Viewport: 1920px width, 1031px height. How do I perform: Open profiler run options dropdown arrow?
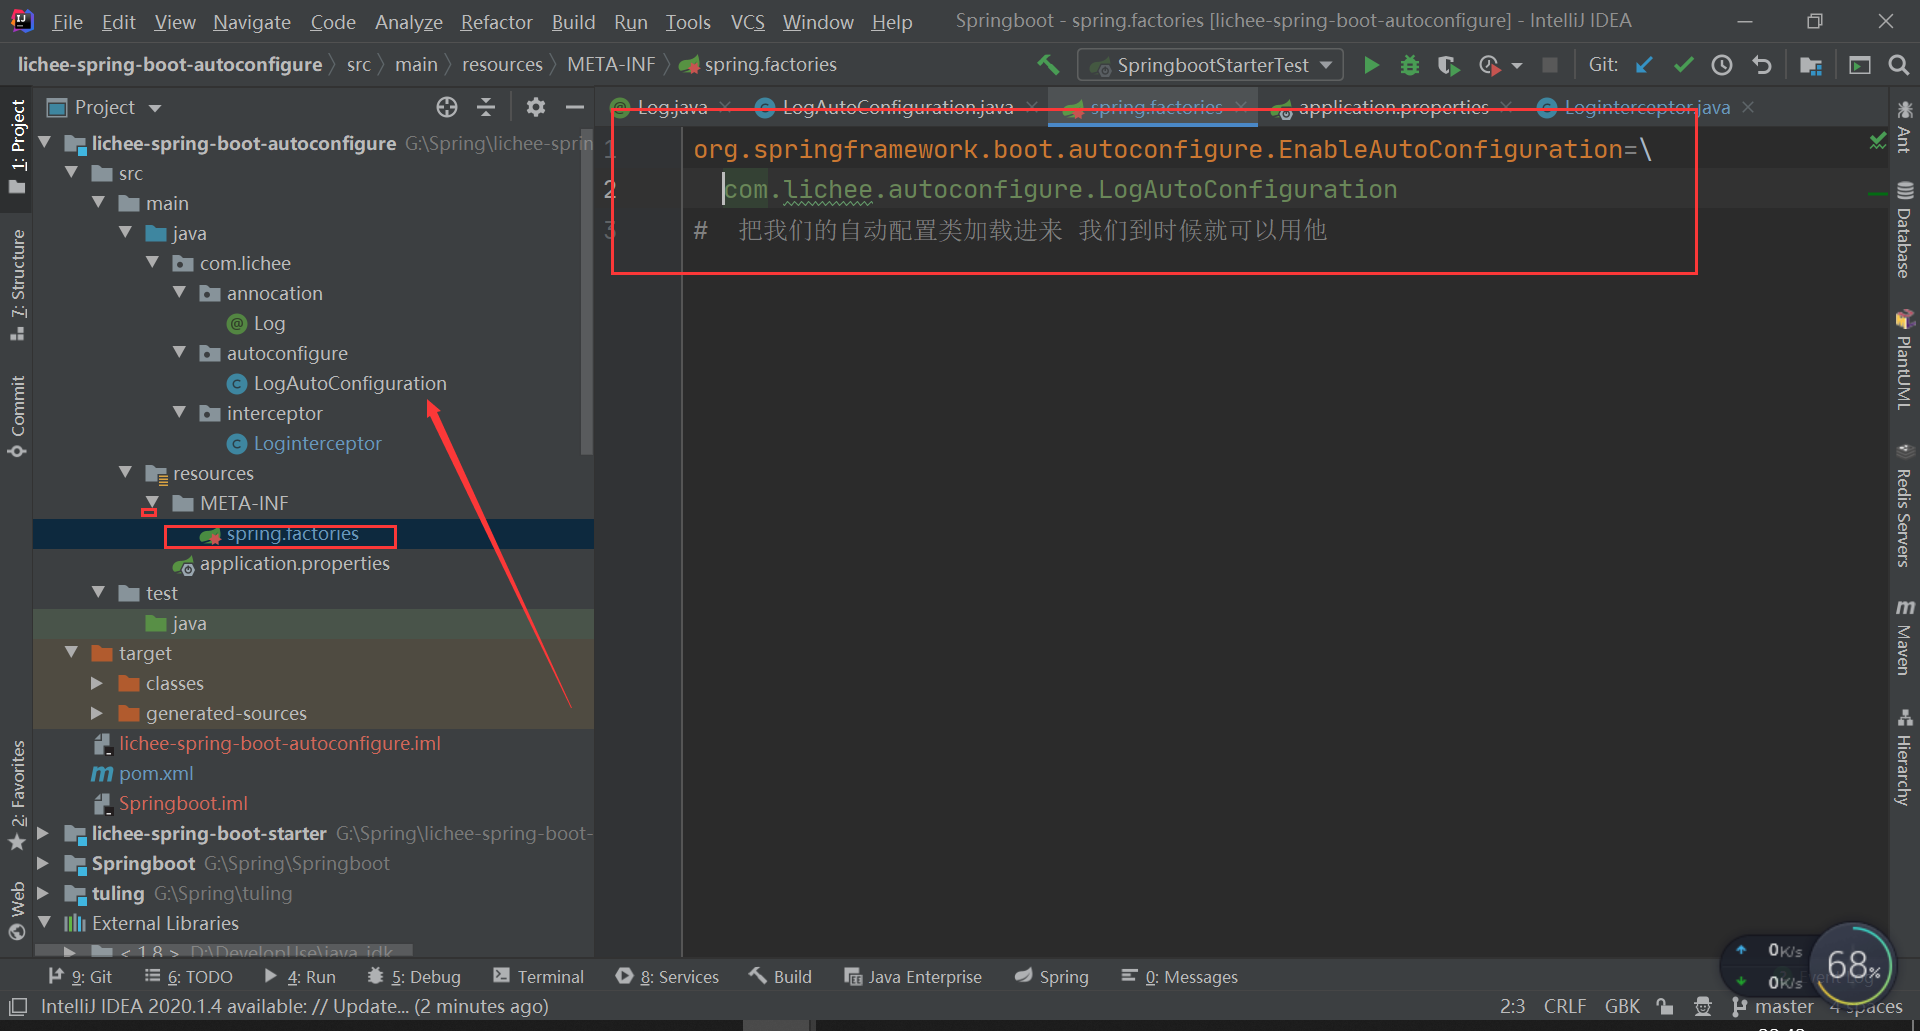1517,65
